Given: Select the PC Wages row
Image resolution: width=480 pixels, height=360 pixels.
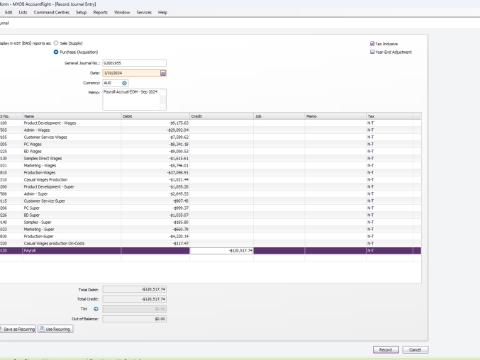Looking at the screenshot, I should click(210, 144).
